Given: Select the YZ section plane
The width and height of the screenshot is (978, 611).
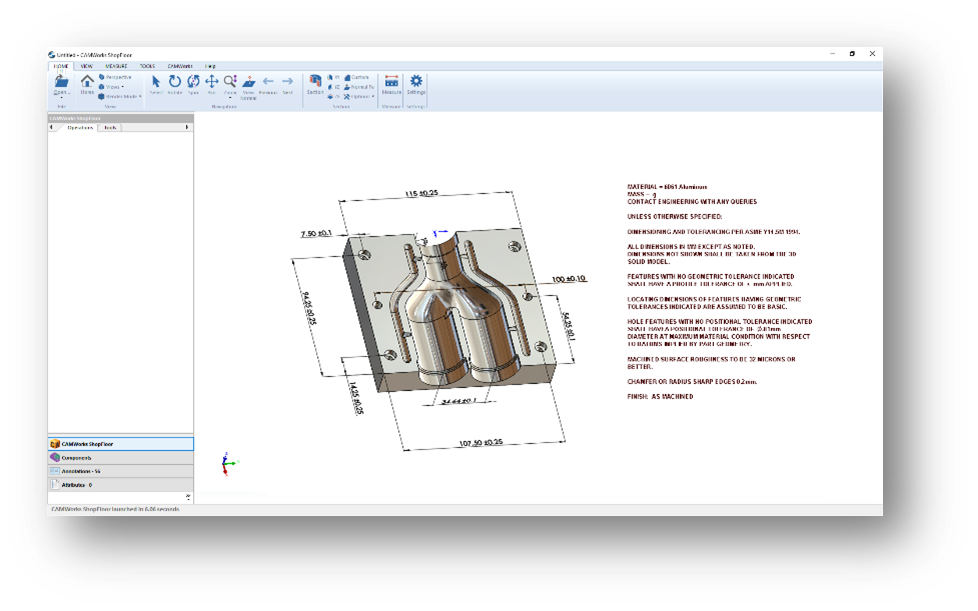Looking at the screenshot, I should (x=334, y=87).
